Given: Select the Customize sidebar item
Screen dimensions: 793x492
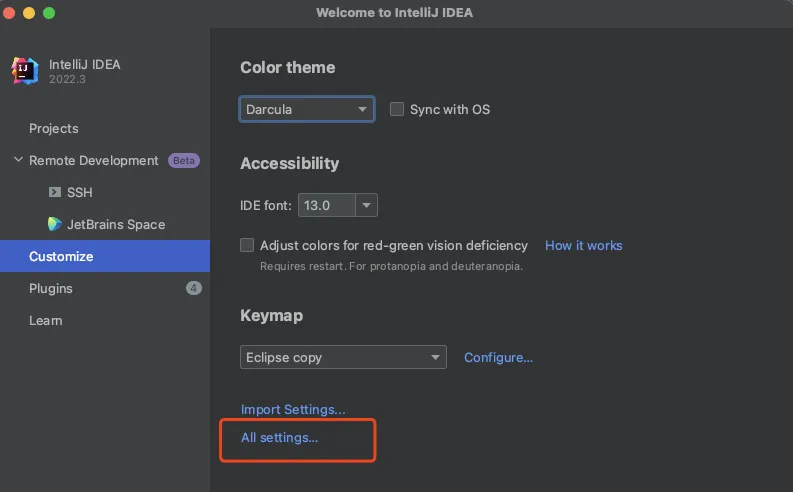Looking at the screenshot, I should coord(61,256).
